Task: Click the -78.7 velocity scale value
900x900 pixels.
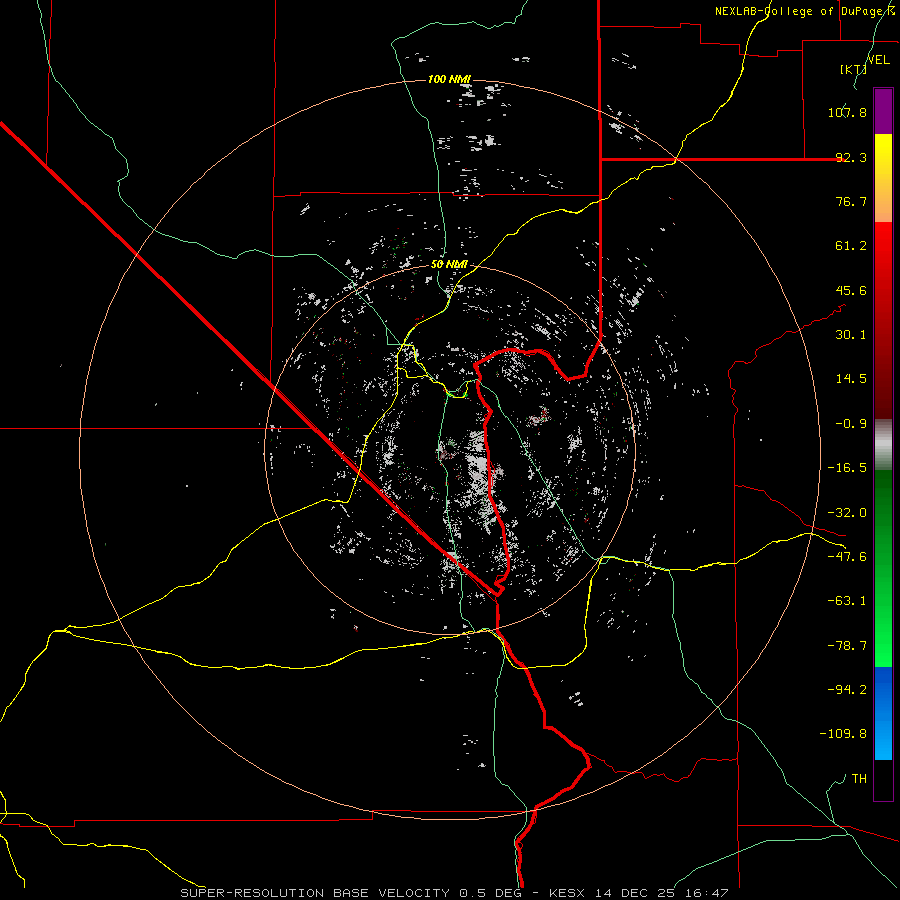Action: [x=847, y=646]
